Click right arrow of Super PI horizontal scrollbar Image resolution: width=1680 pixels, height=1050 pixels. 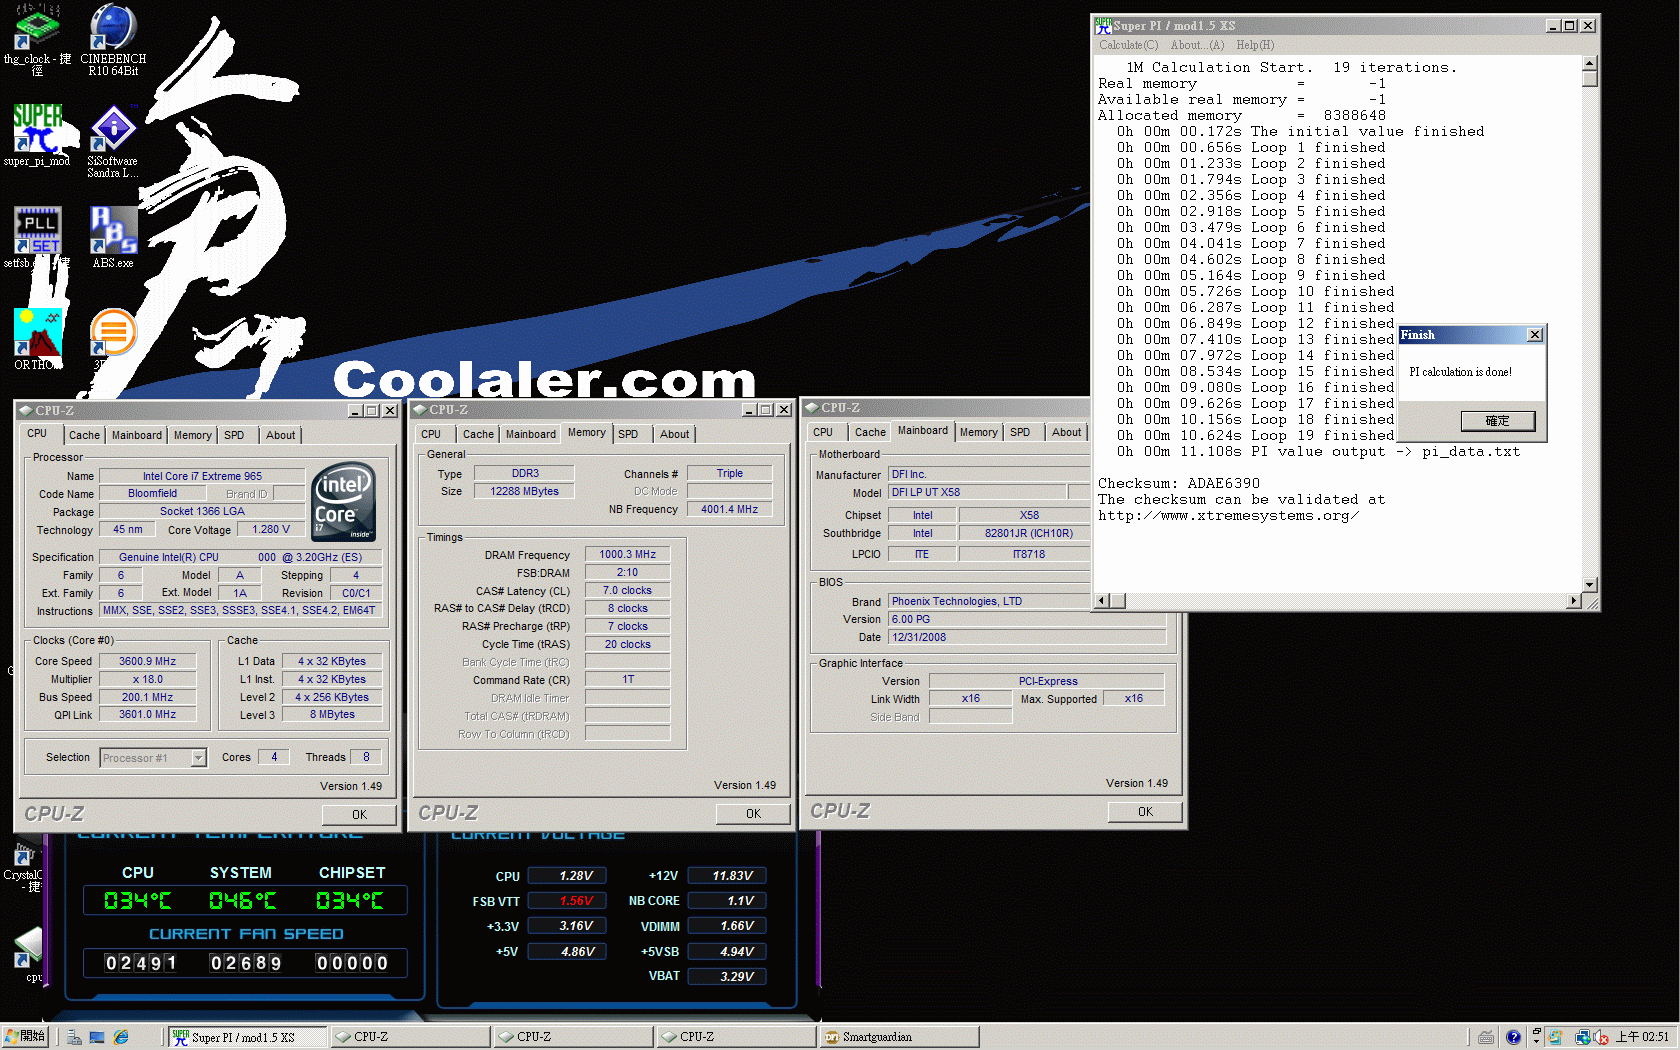(x=1574, y=601)
